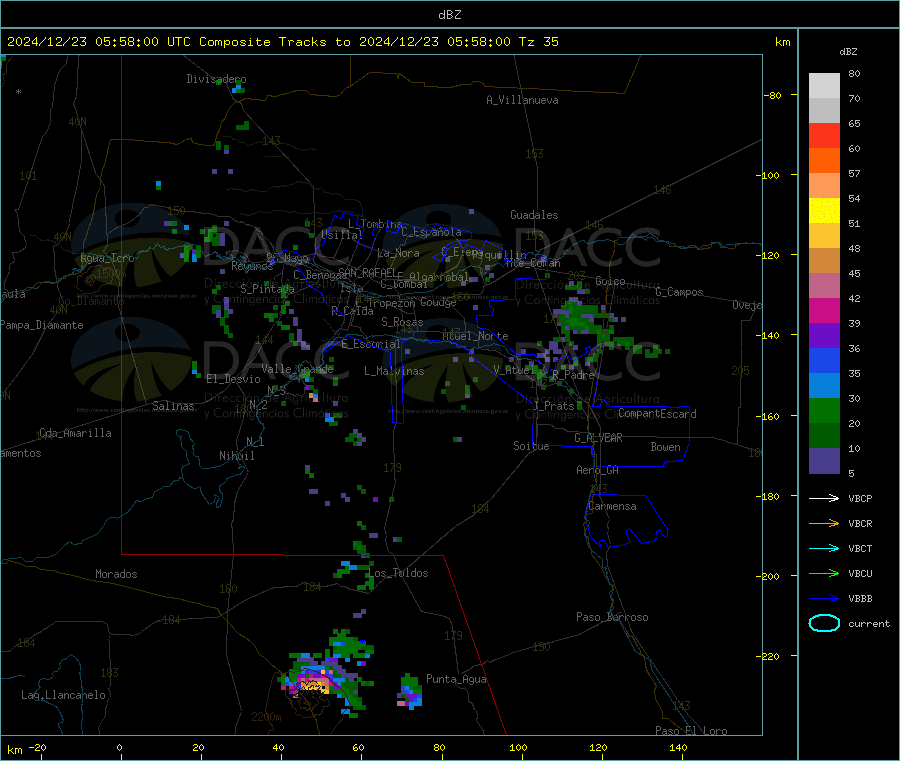Screen dimensions: 900x761
Task: Click the 'Tz 35' value in the header
Action: 538,42
